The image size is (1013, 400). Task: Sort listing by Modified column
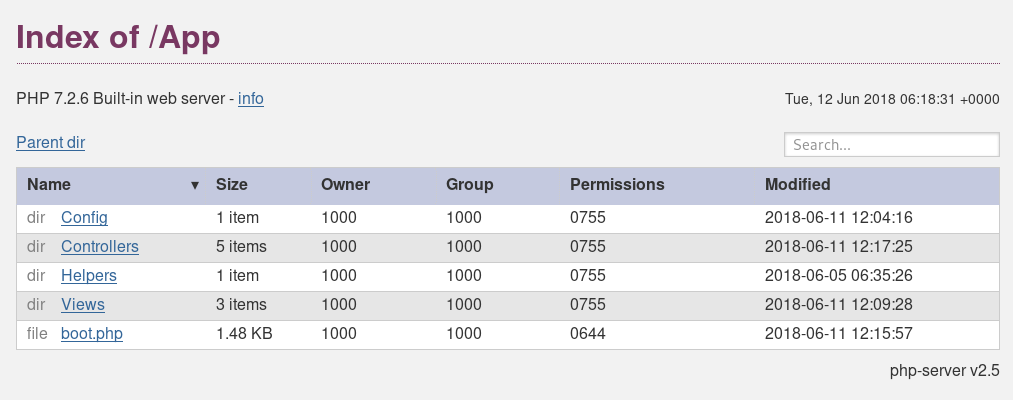point(797,185)
